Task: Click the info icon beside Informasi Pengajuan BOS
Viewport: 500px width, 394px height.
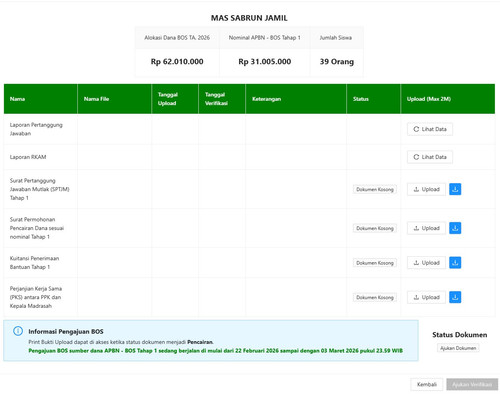Action: pyautogui.click(x=18, y=331)
